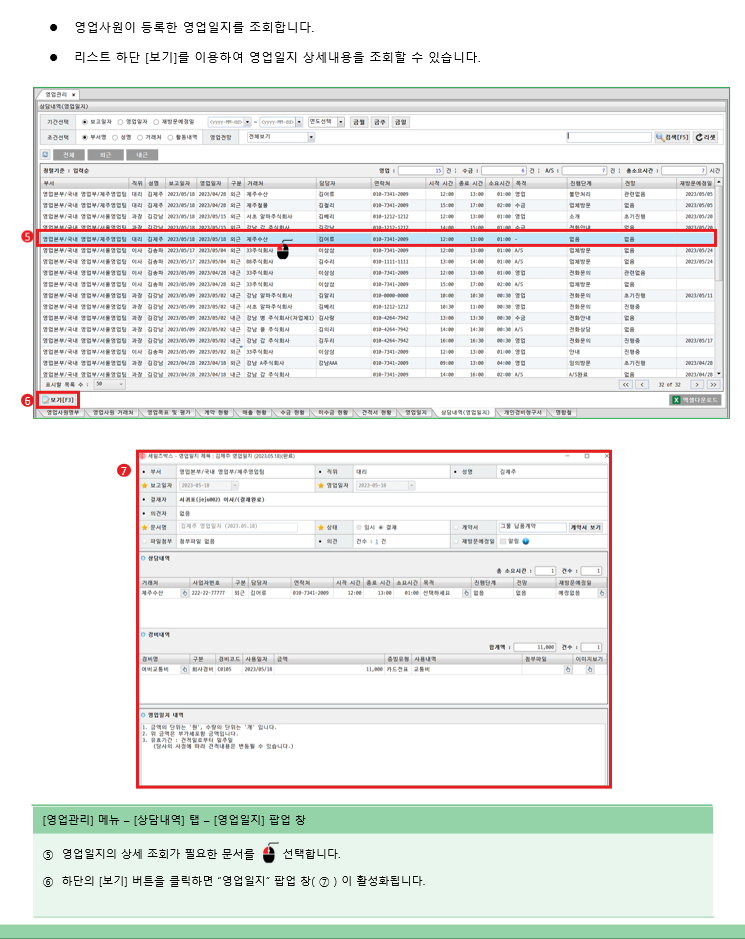Switch to the 영업목표 및 평가 tab

click(x=168, y=413)
